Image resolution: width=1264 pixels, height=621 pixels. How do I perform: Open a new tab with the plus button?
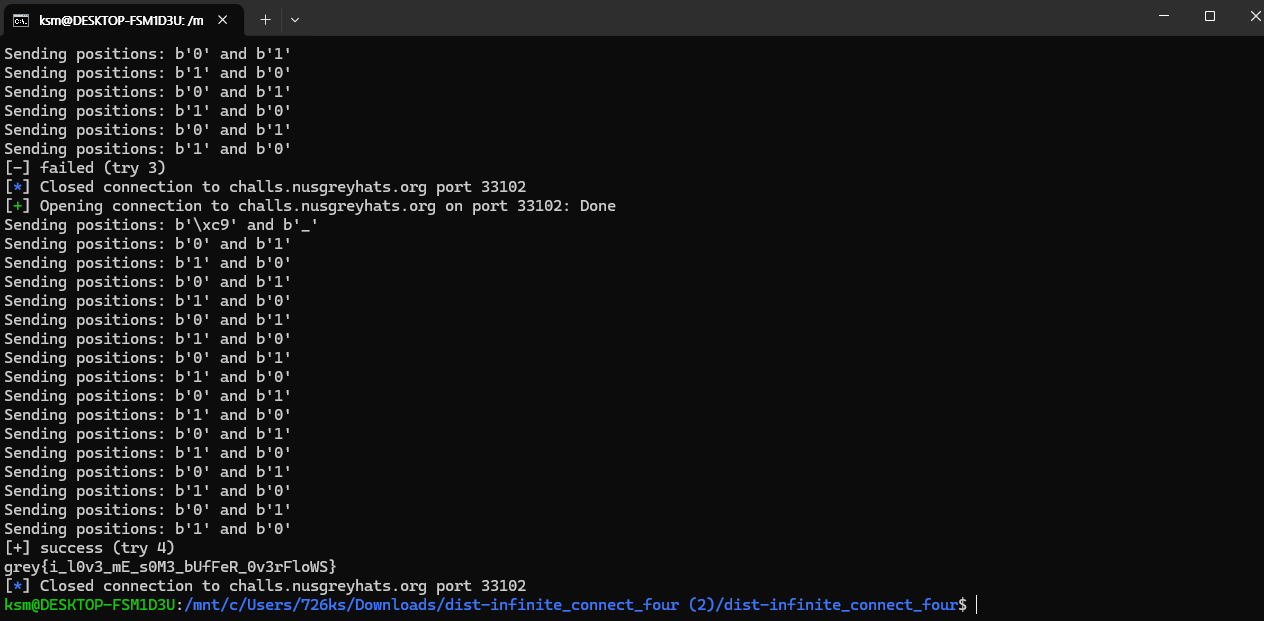click(265, 19)
